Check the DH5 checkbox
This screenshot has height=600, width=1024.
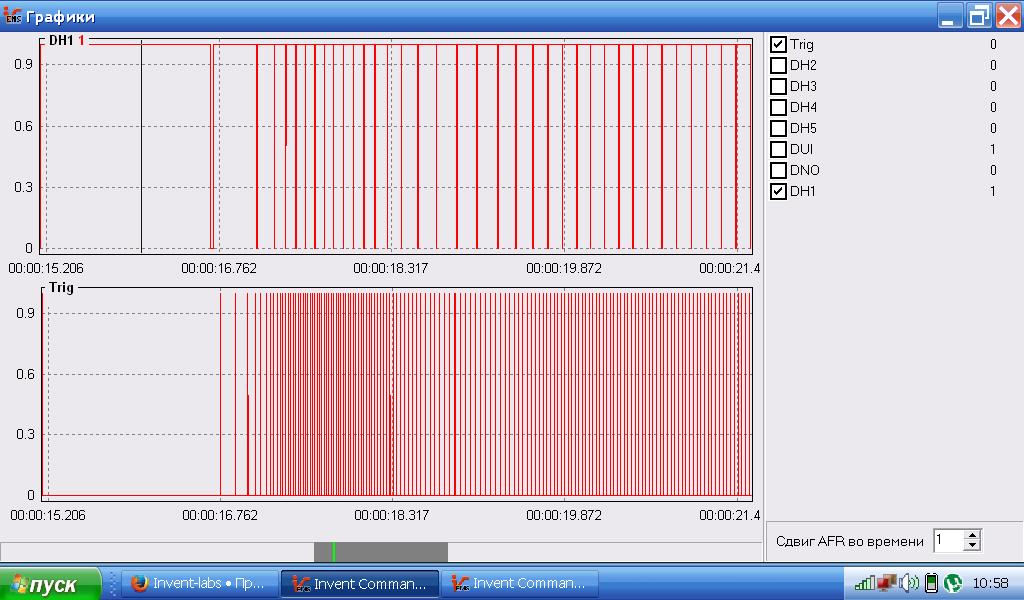click(x=778, y=128)
